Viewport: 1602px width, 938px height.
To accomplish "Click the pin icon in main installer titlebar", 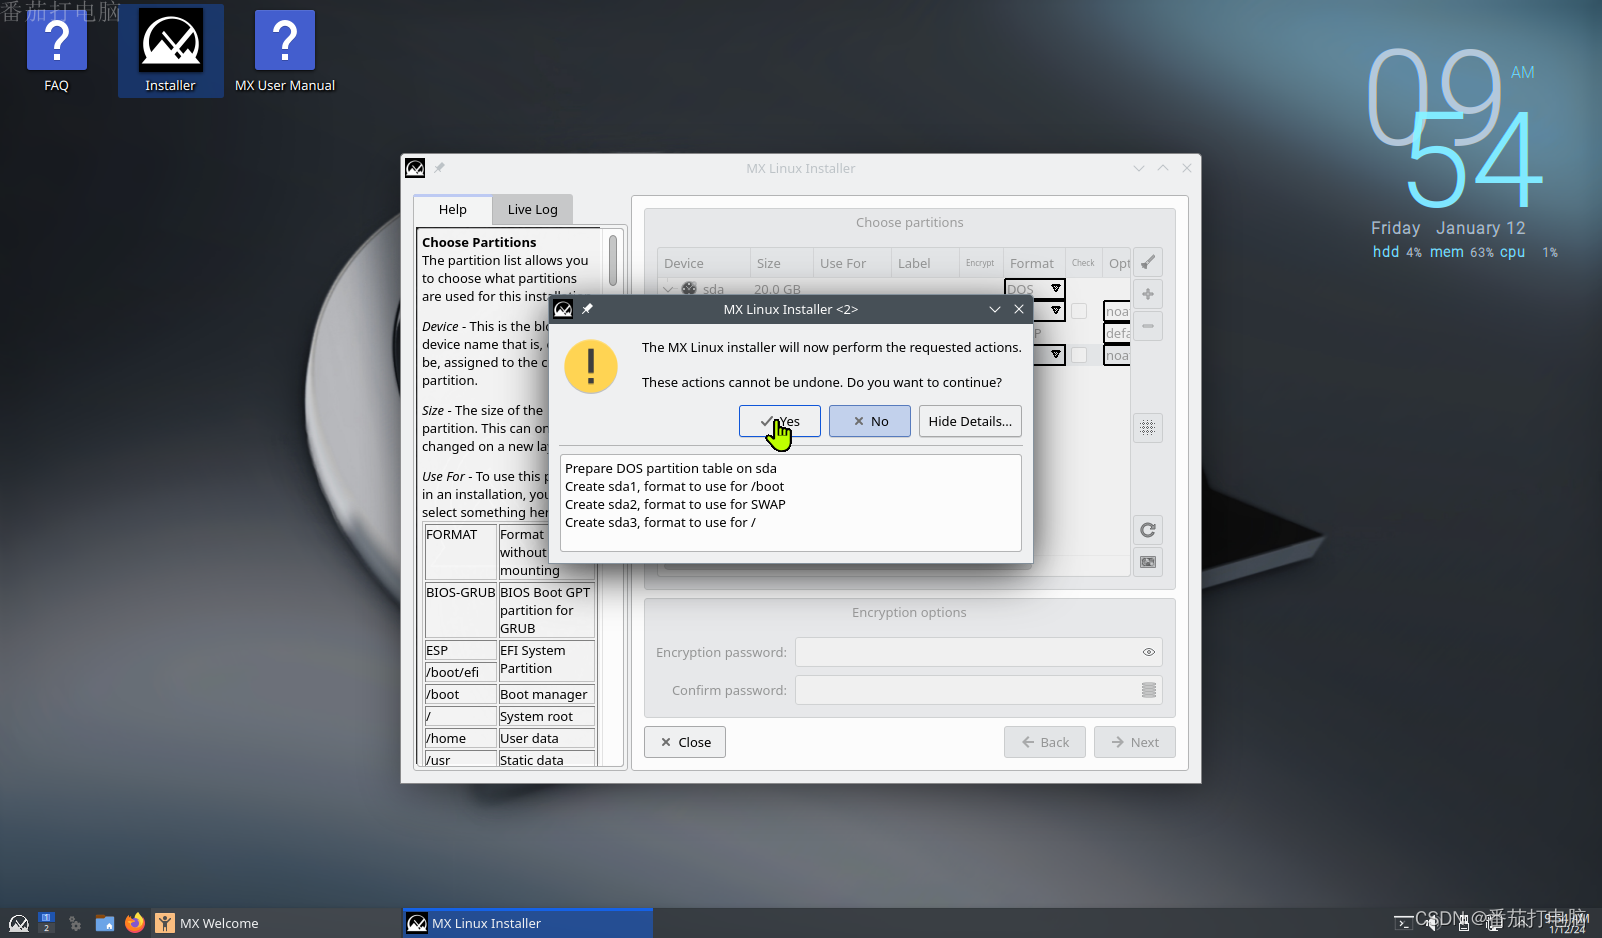I will point(439,168).
